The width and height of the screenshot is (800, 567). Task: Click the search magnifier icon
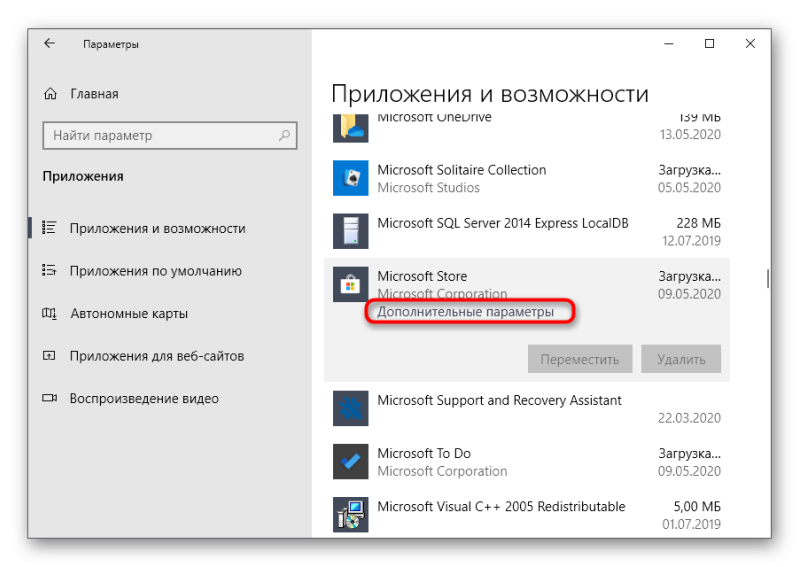pos(284,135)
